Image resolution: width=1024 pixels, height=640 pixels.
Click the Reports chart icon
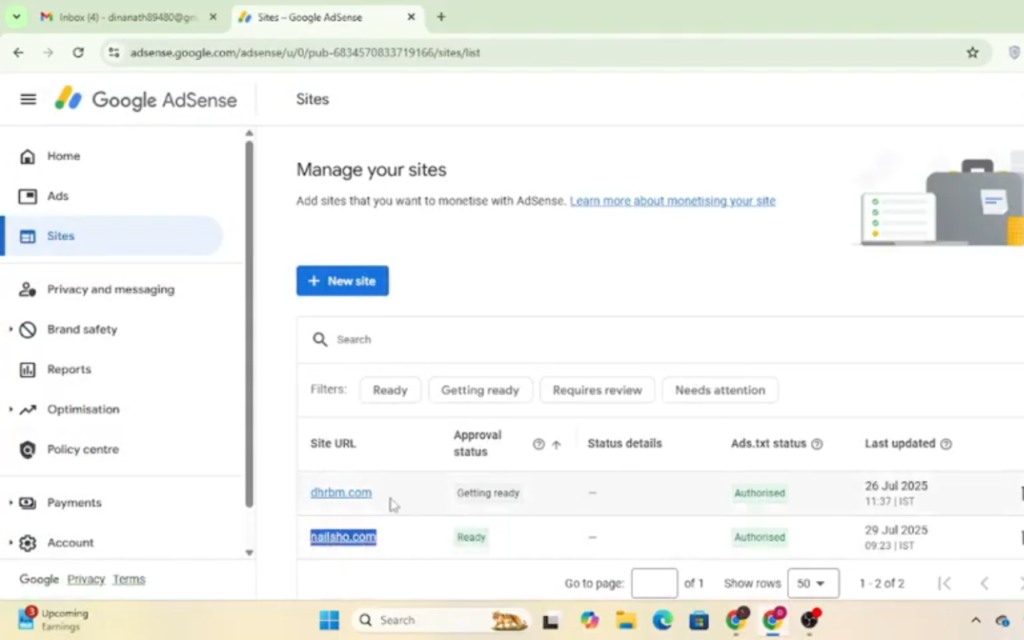(x=28, y=369)
